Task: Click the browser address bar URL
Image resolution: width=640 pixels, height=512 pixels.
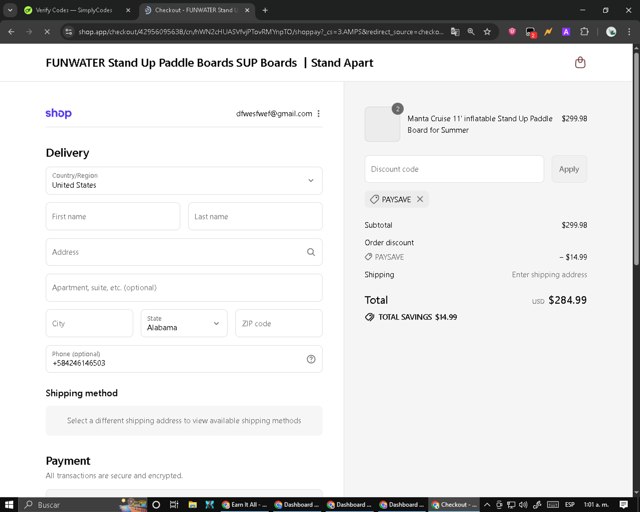Action: click(261, 31)
